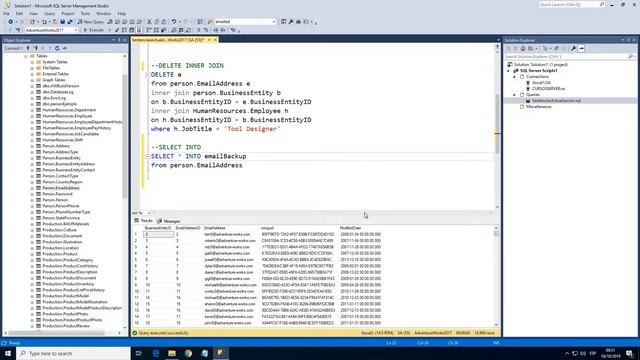640x360 pixels.
Task: Click the Refresh icon in Object Explorer
Action: tap(57, 48)
